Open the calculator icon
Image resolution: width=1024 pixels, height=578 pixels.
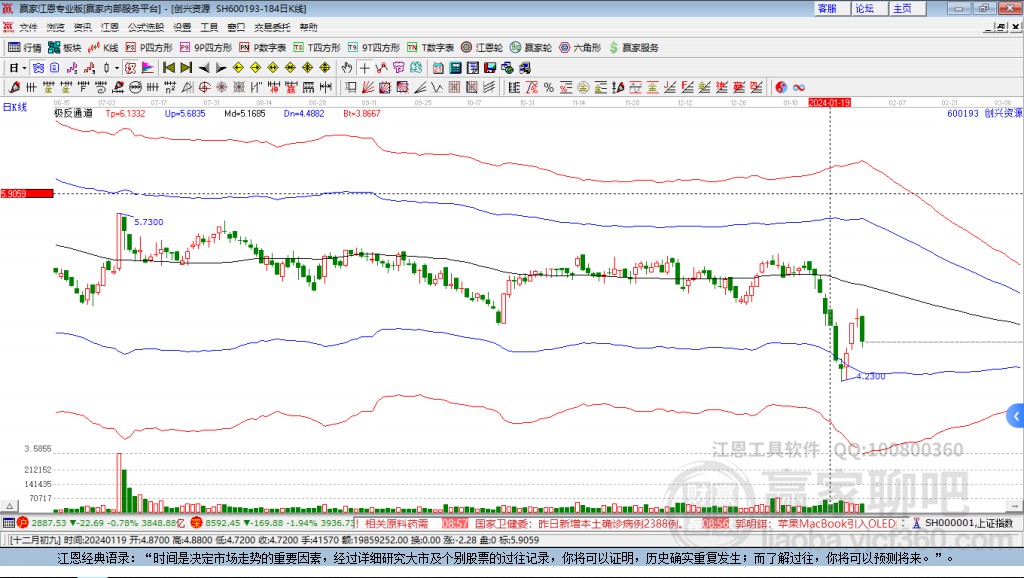(x=455, y=68)
